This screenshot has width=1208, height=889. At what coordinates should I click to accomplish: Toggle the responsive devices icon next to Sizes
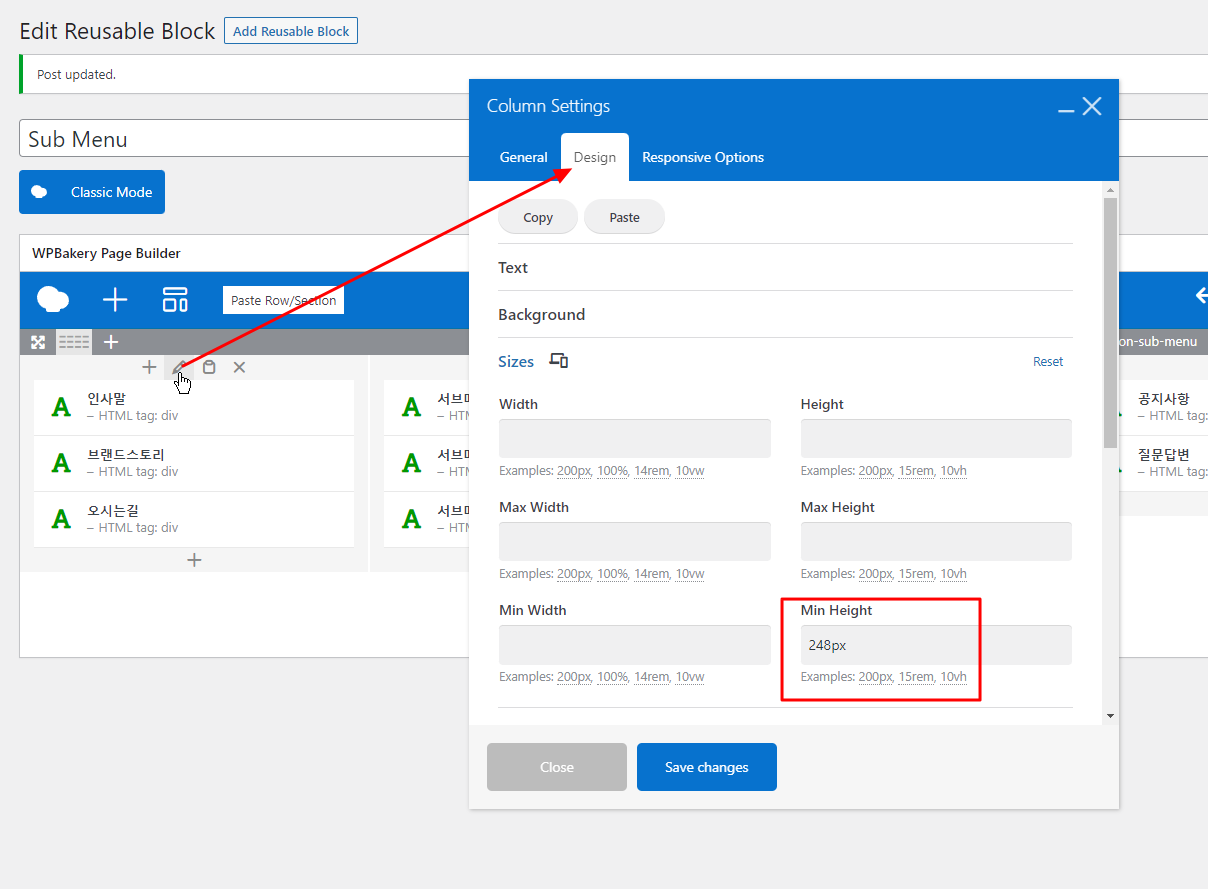click(559, 361)
